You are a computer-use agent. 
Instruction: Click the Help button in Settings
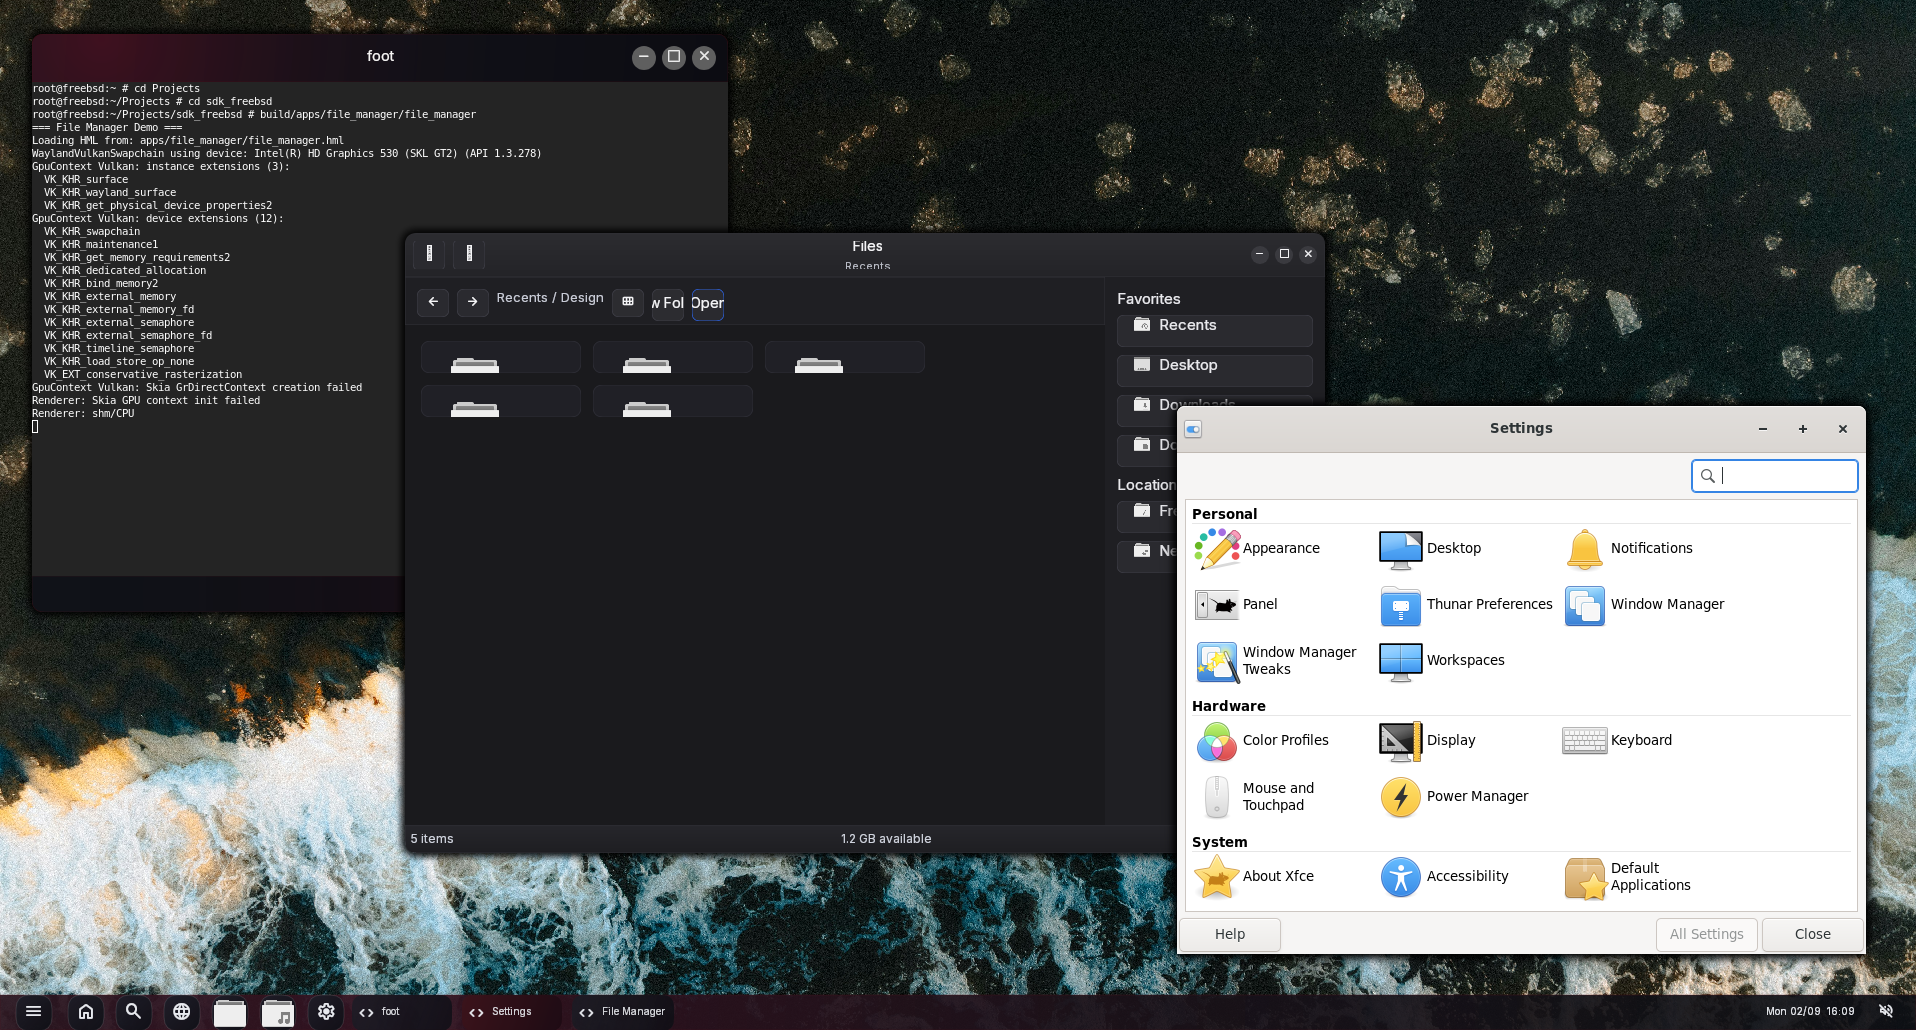(x=1229, y=934)
